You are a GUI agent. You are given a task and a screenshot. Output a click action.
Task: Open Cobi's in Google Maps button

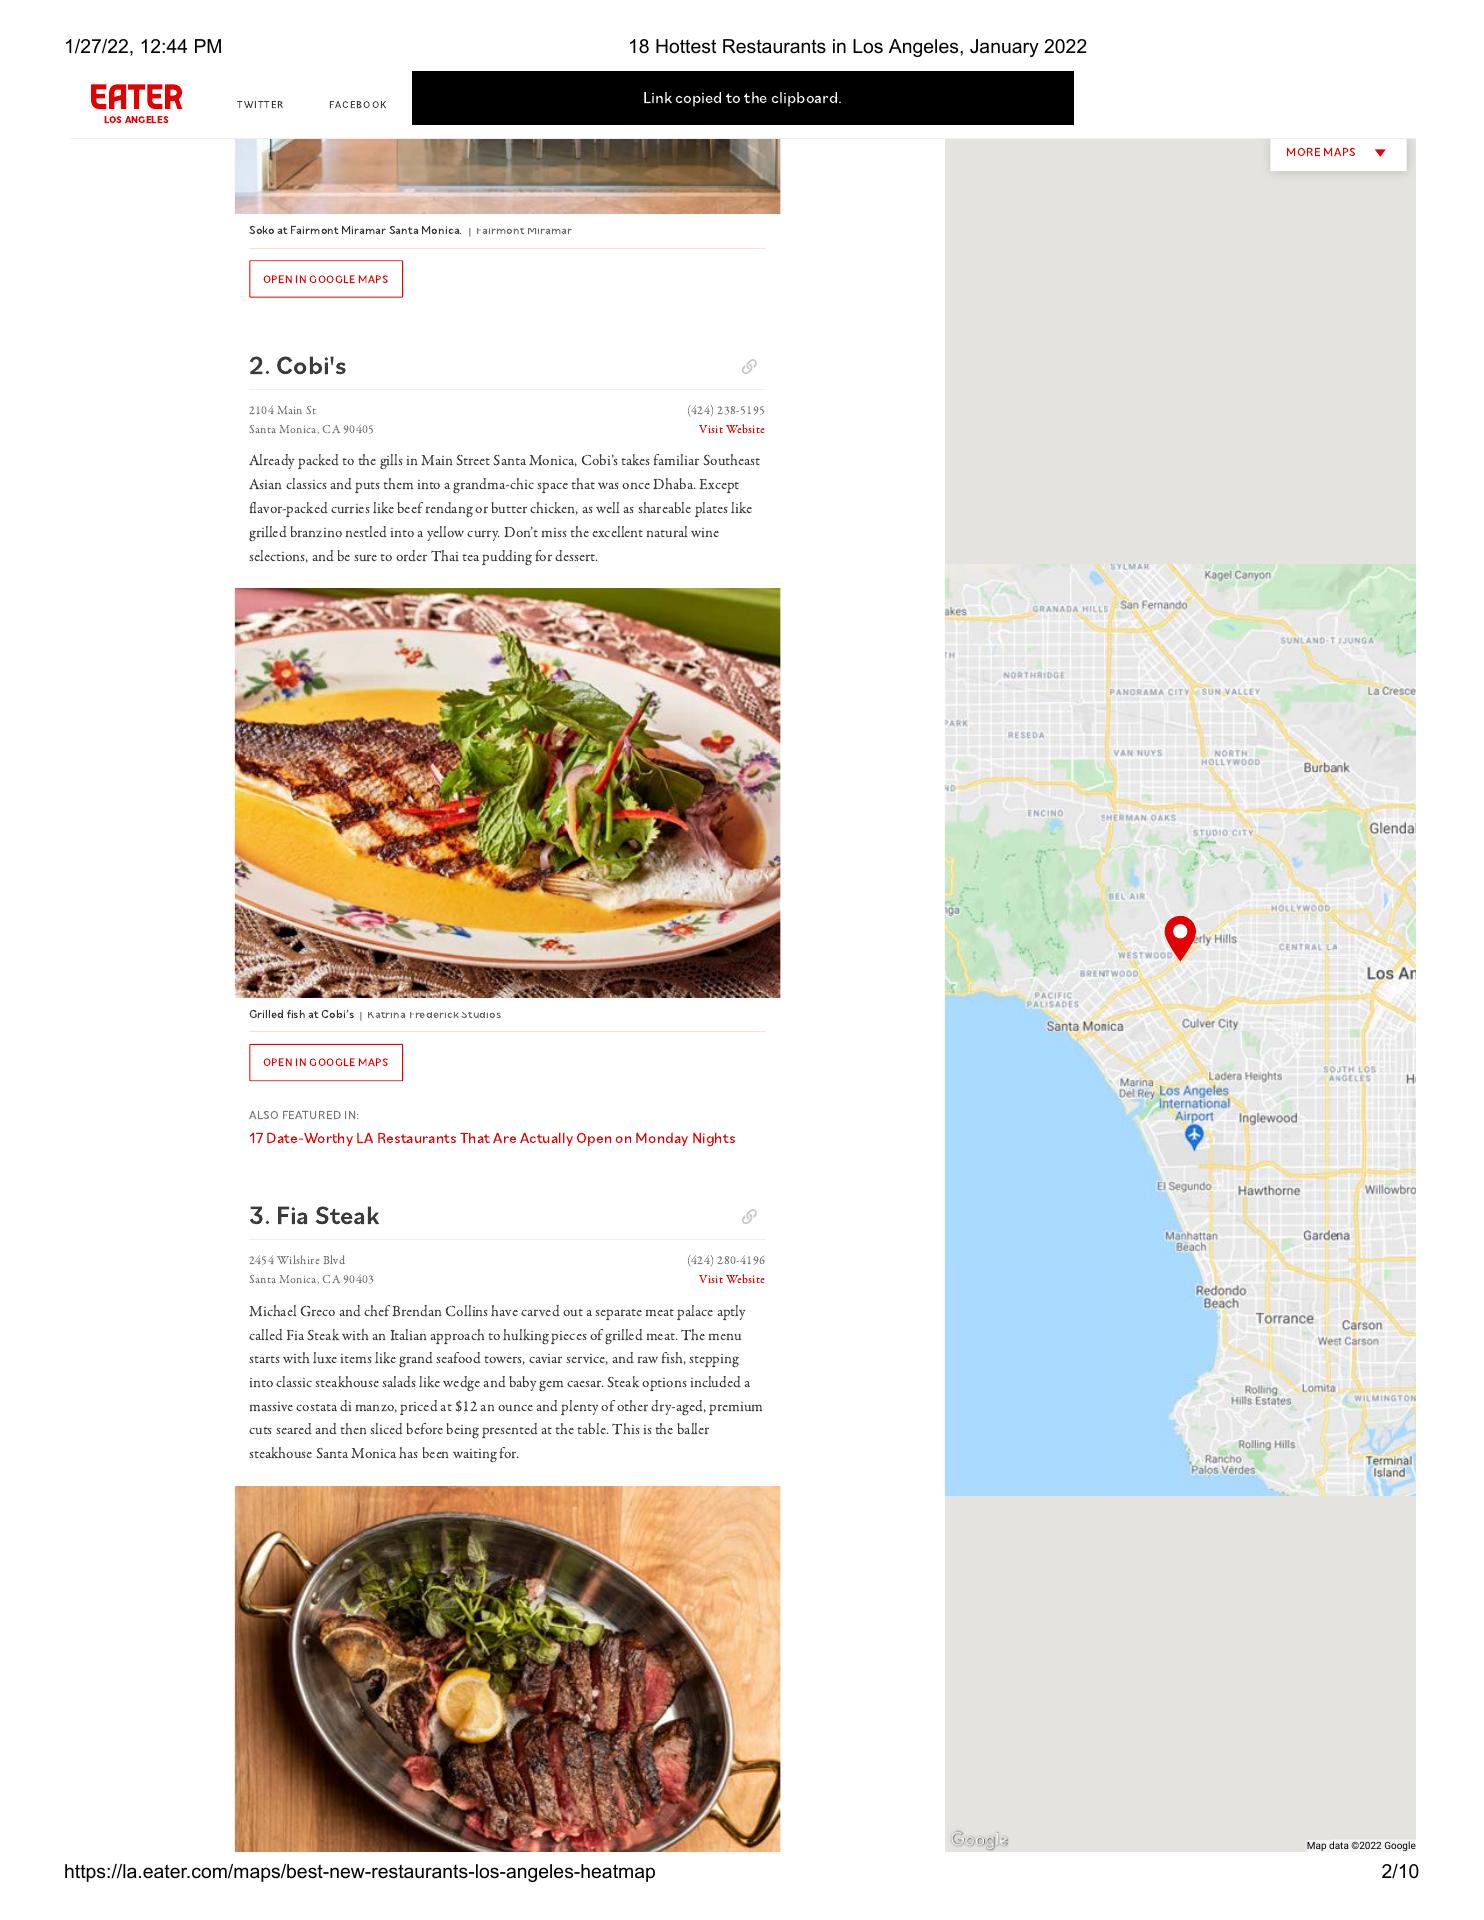click(x=326, y=1062)
